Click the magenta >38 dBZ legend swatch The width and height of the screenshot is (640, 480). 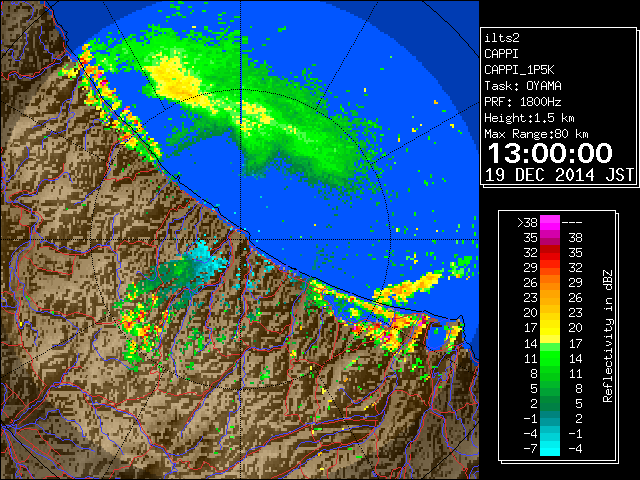550,222
